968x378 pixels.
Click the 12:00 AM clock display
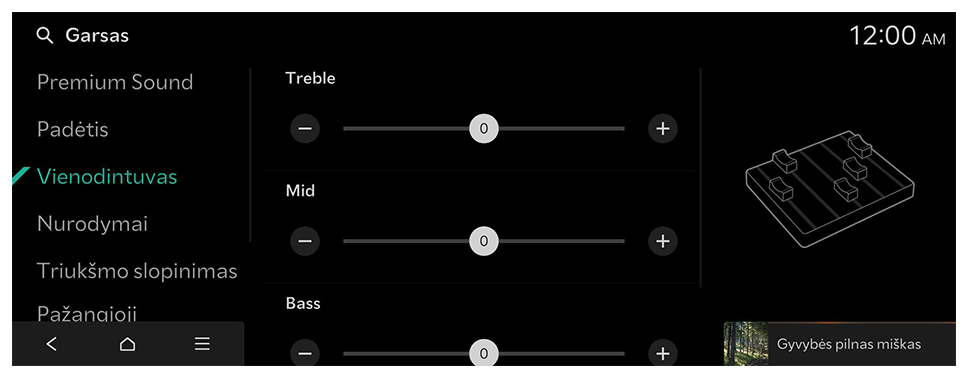coord(898,36)
